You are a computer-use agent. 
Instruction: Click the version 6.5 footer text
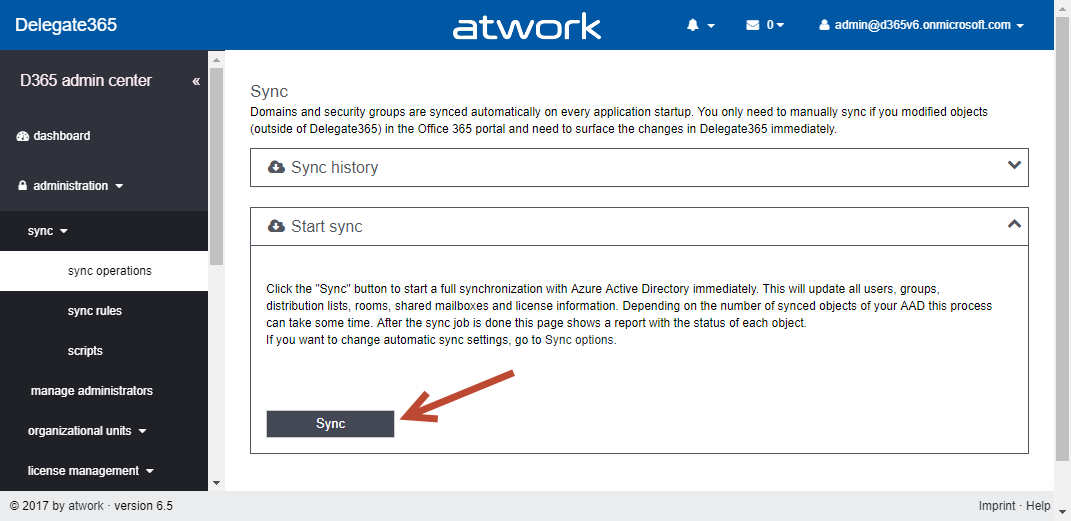tap(143, 506)
